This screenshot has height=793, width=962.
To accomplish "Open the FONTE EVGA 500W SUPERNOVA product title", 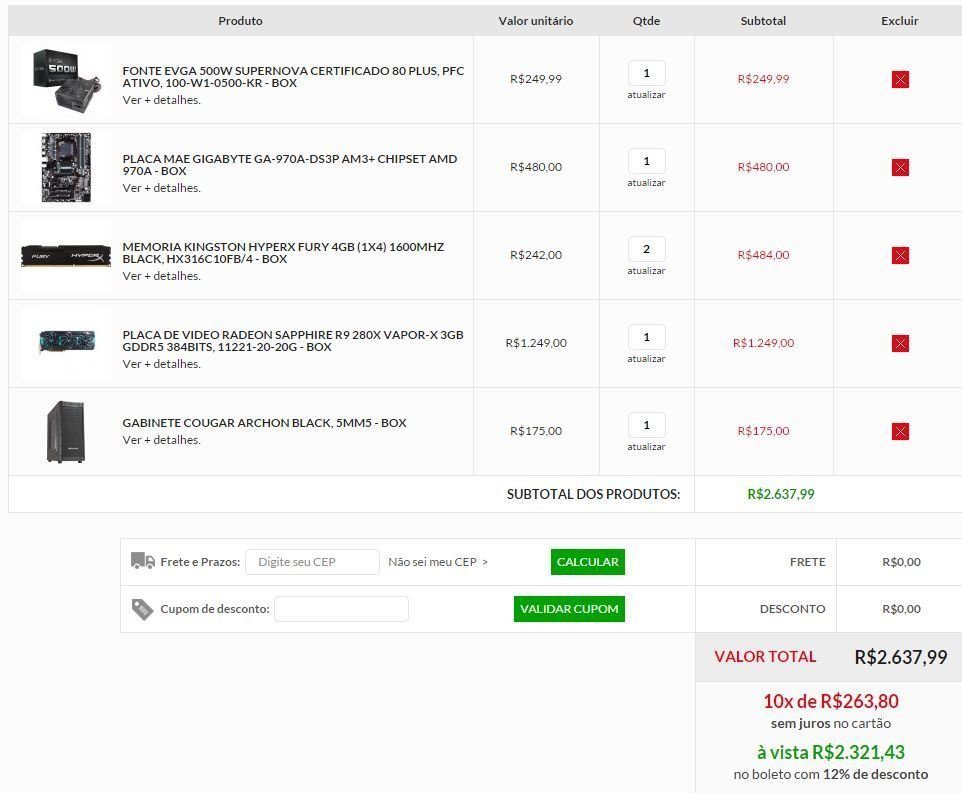I will coord(293,77).
